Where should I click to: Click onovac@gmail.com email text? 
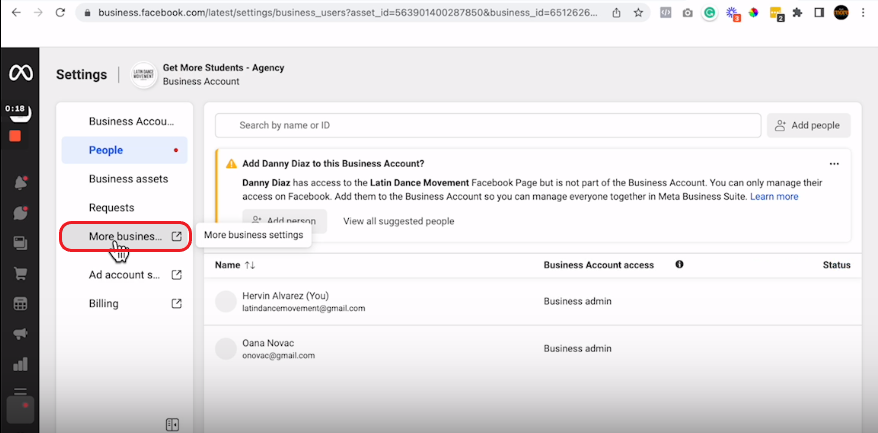tap(278, 355)
